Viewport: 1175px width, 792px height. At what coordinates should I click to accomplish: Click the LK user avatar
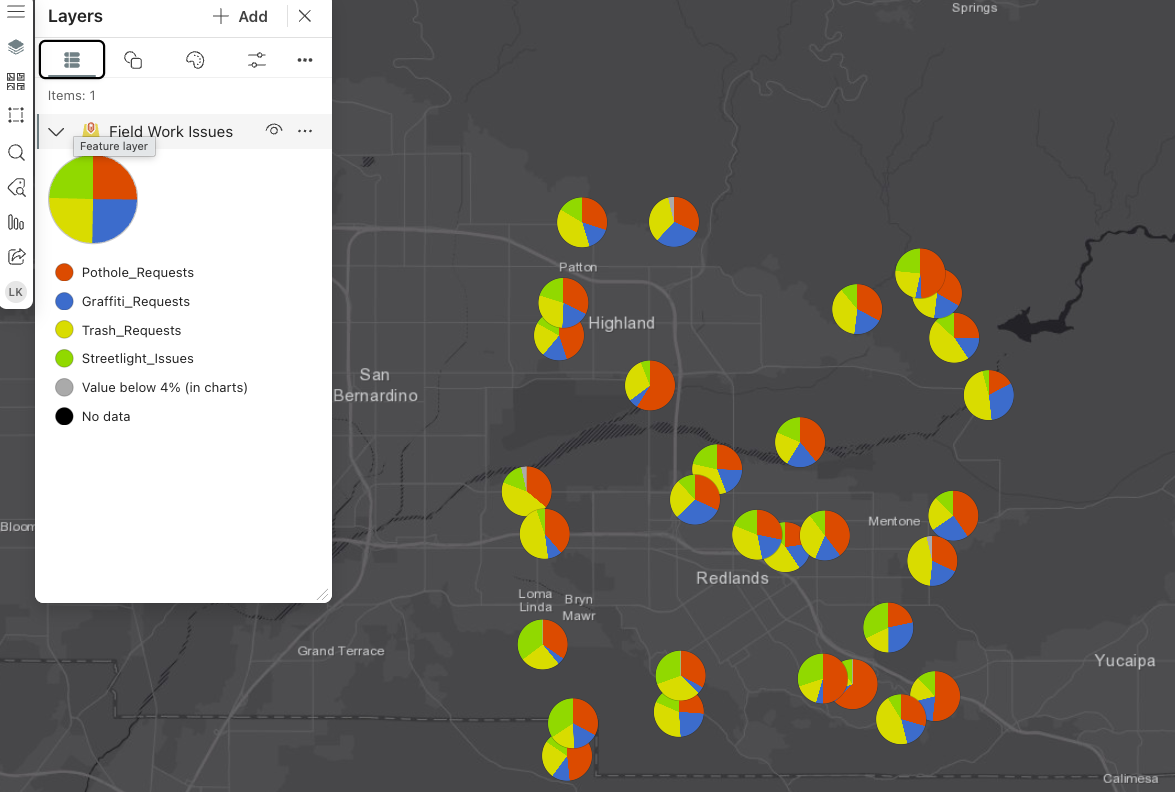coord(15,291)
